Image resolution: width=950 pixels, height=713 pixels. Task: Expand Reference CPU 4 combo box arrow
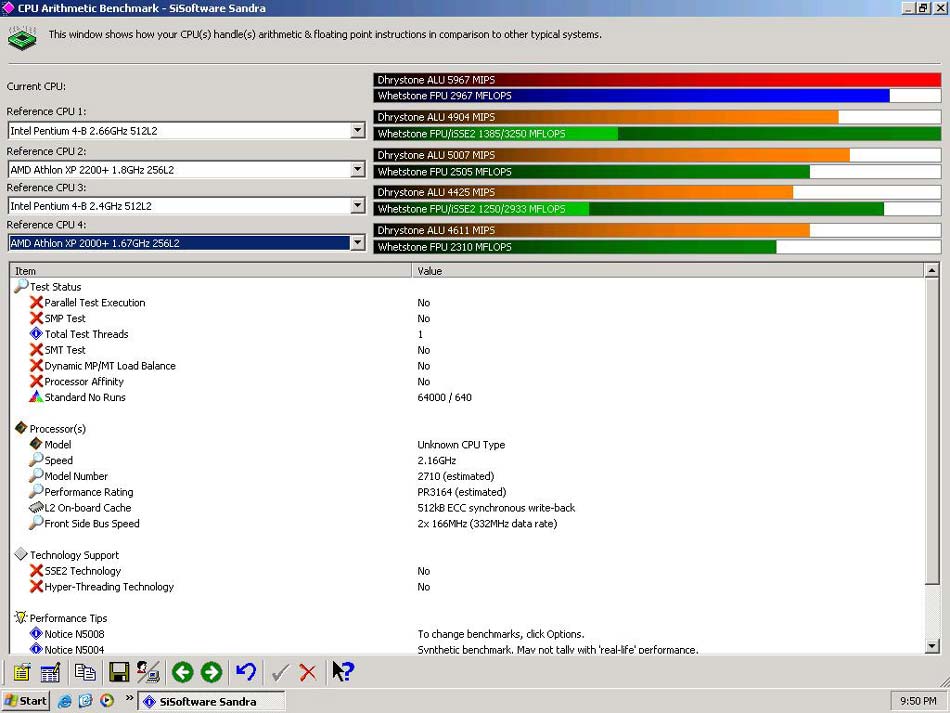tap(357, 243)
